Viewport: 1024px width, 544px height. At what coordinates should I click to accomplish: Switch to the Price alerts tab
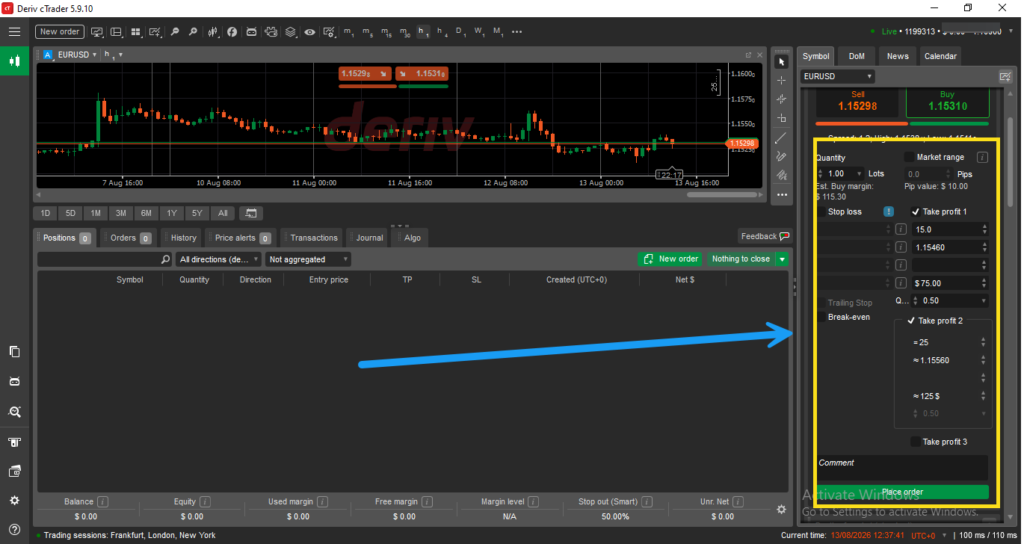click(x=241, y=238)
